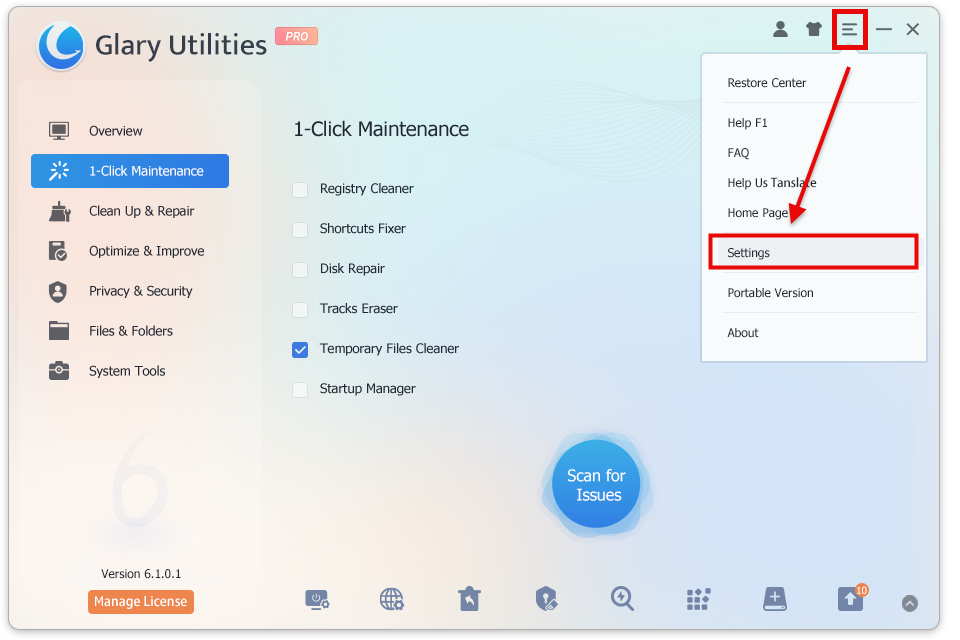Viewport: 960px width, 640px height.
Task: Tick the Tracks Eraser checkbox
Action: [x=300, y=310]
